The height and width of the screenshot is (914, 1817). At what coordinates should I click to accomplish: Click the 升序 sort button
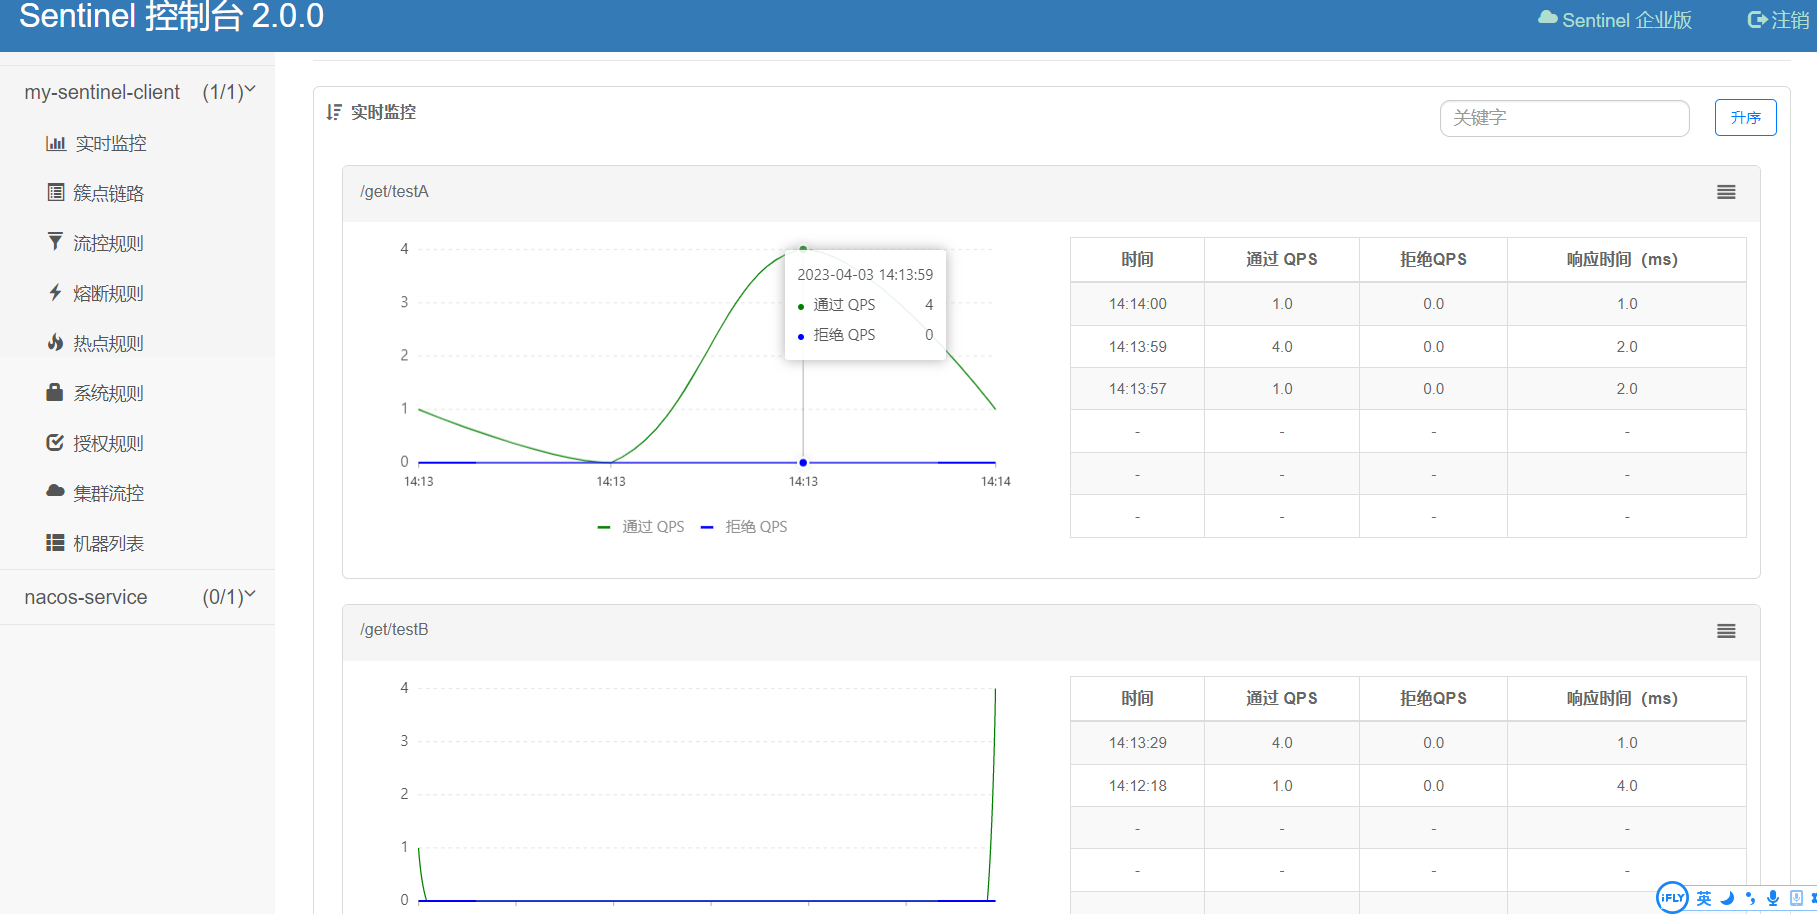coord(1745,117)
